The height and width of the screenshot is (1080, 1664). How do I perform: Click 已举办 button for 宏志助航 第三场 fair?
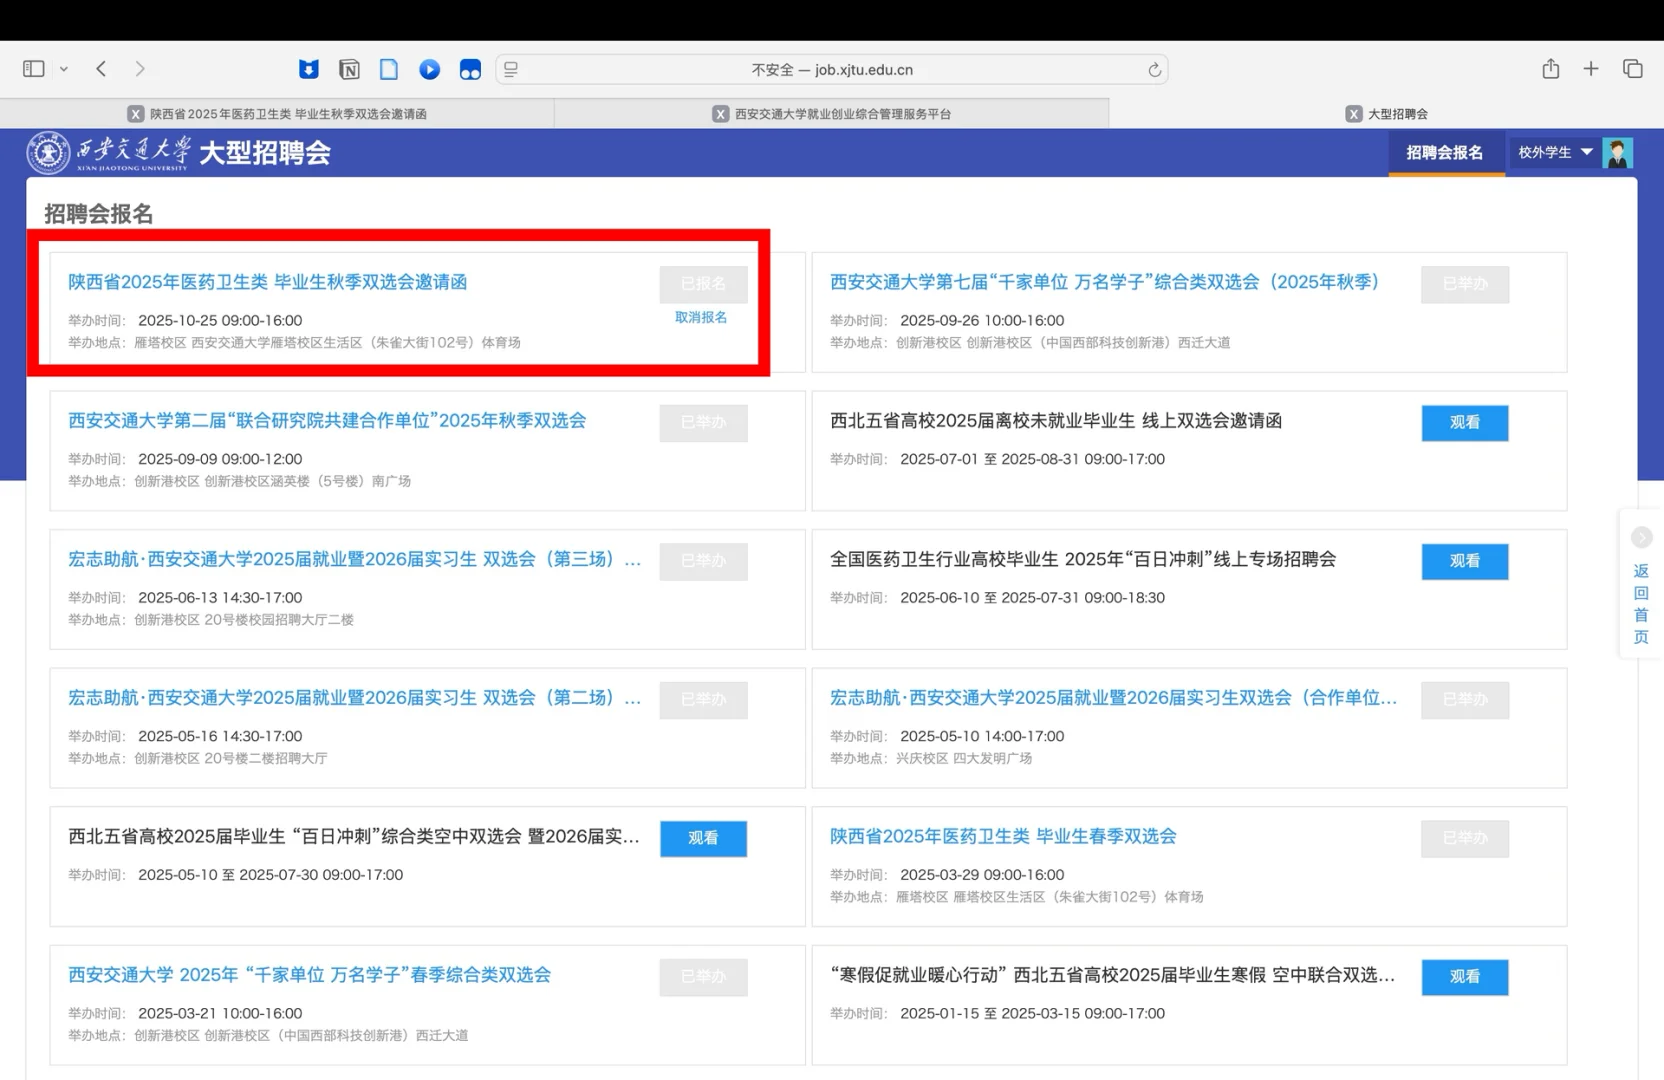tap(703, 561)
